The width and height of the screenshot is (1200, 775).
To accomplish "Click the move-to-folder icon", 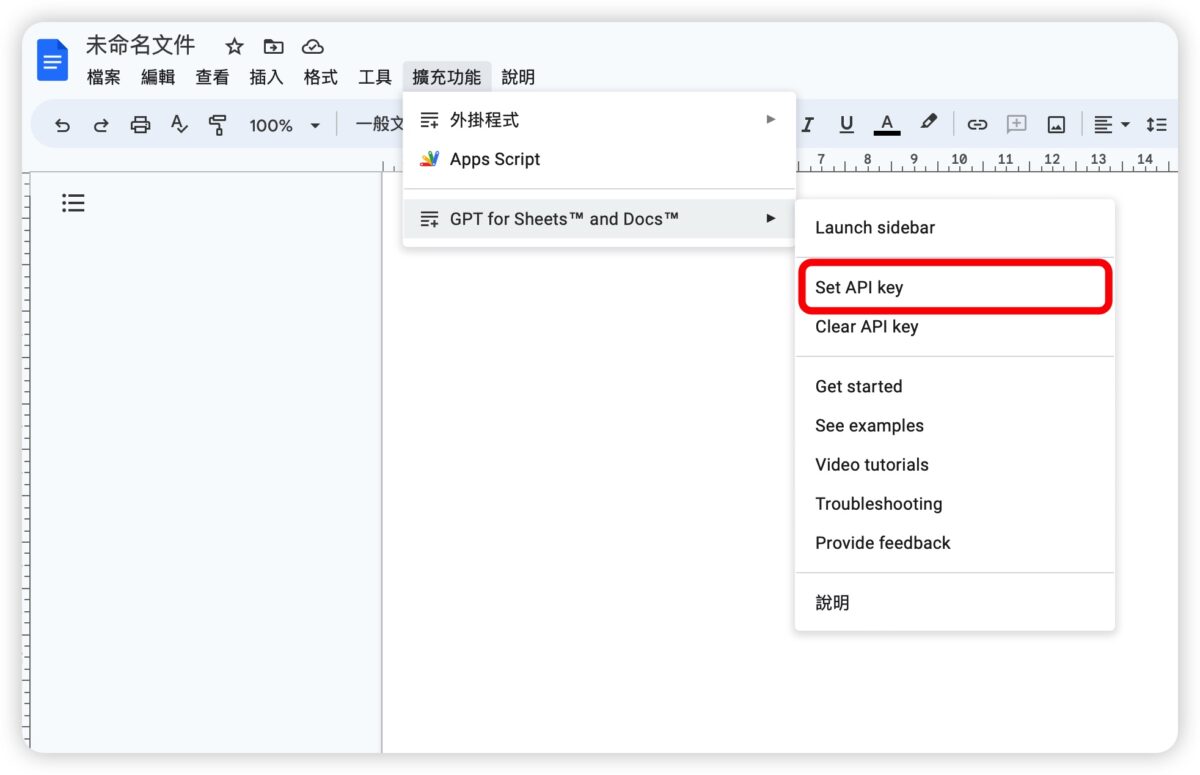I will (273, 47).
